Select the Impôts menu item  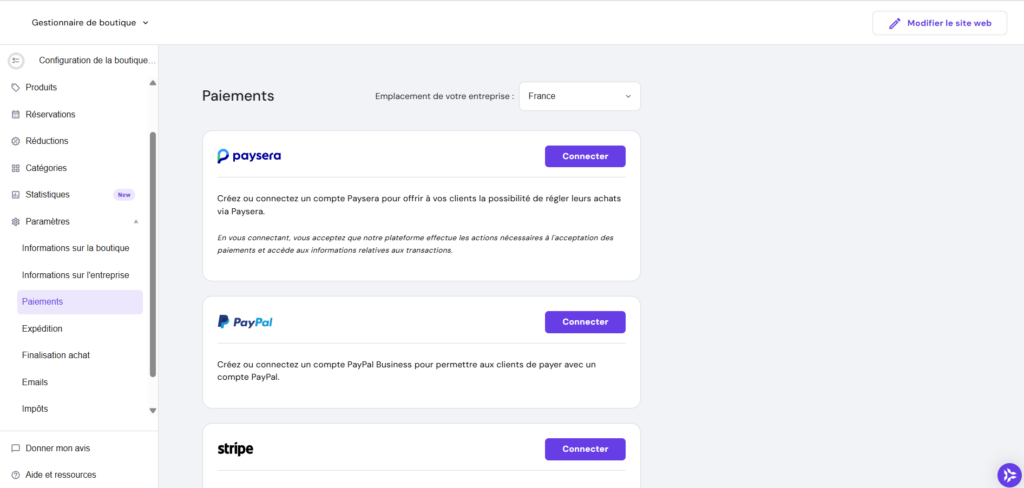35,409
